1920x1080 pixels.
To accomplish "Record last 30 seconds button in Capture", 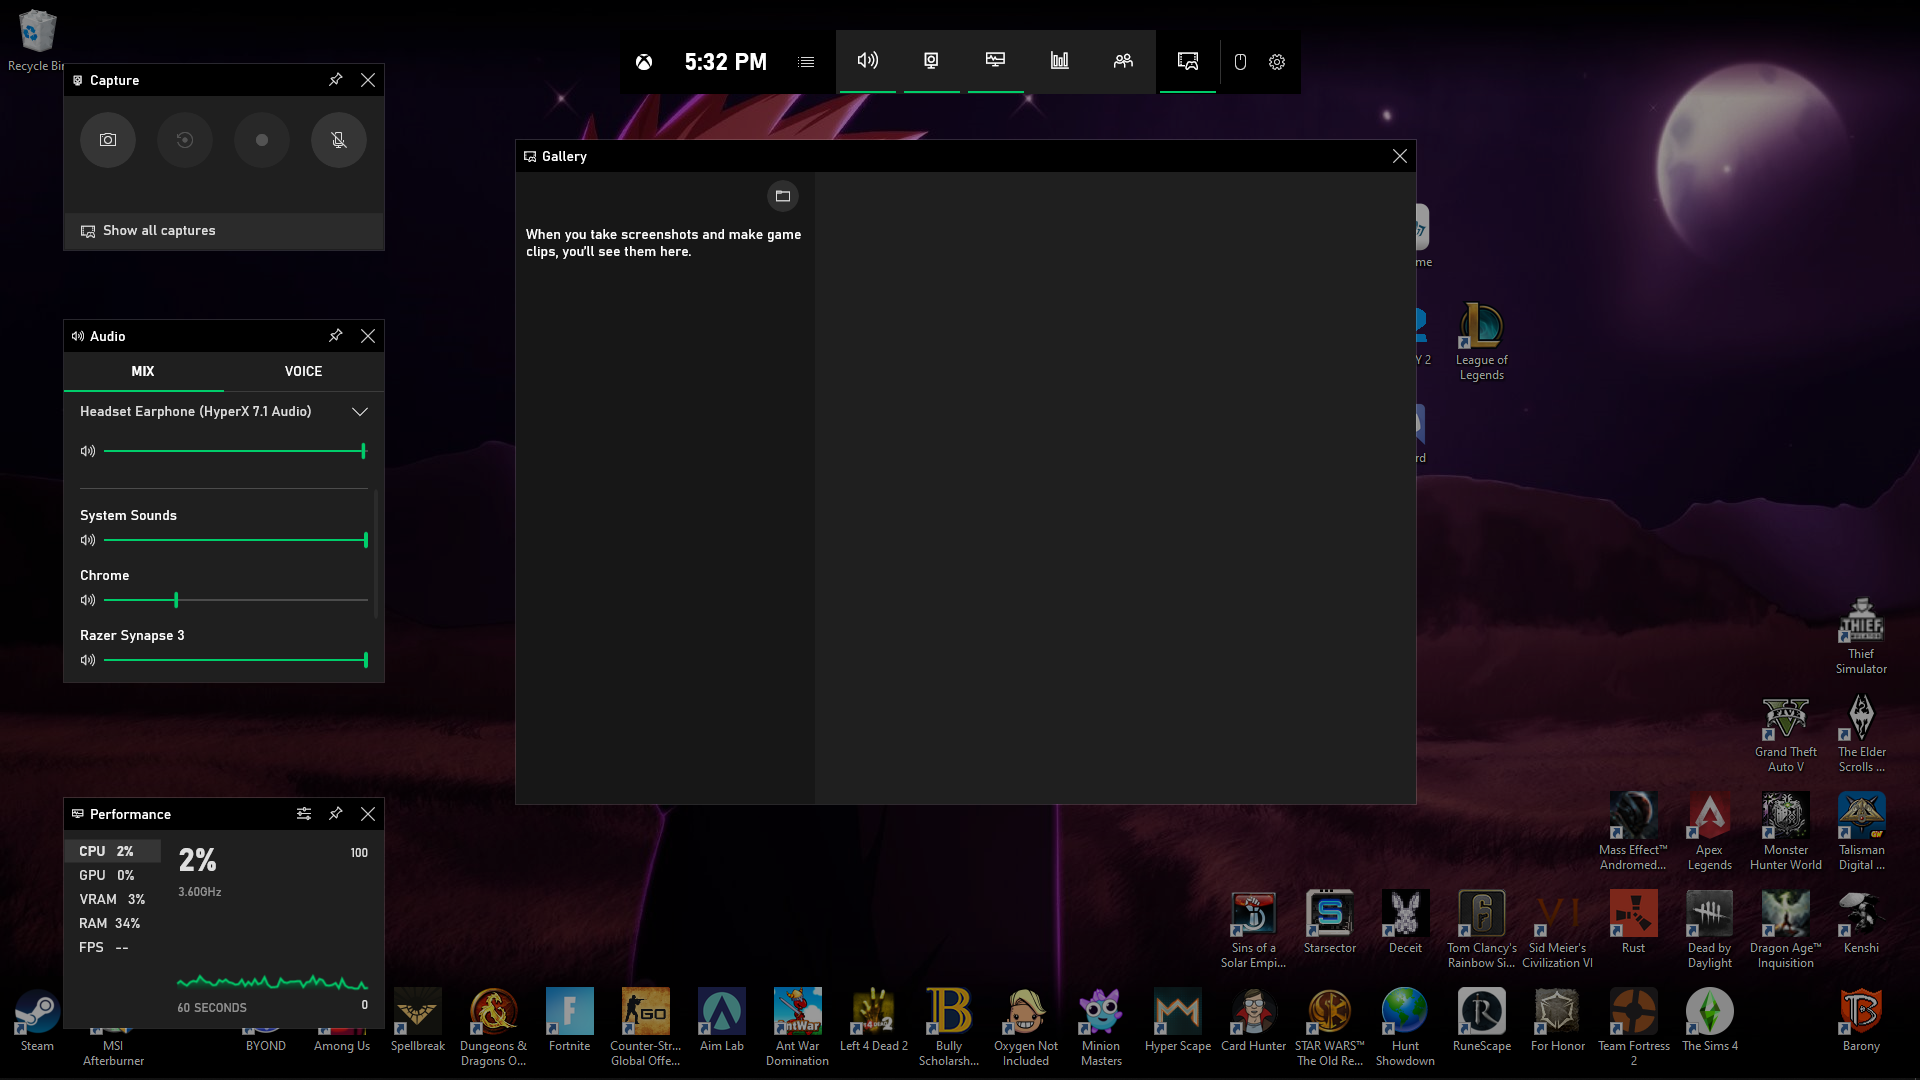I will pos(185,140).
